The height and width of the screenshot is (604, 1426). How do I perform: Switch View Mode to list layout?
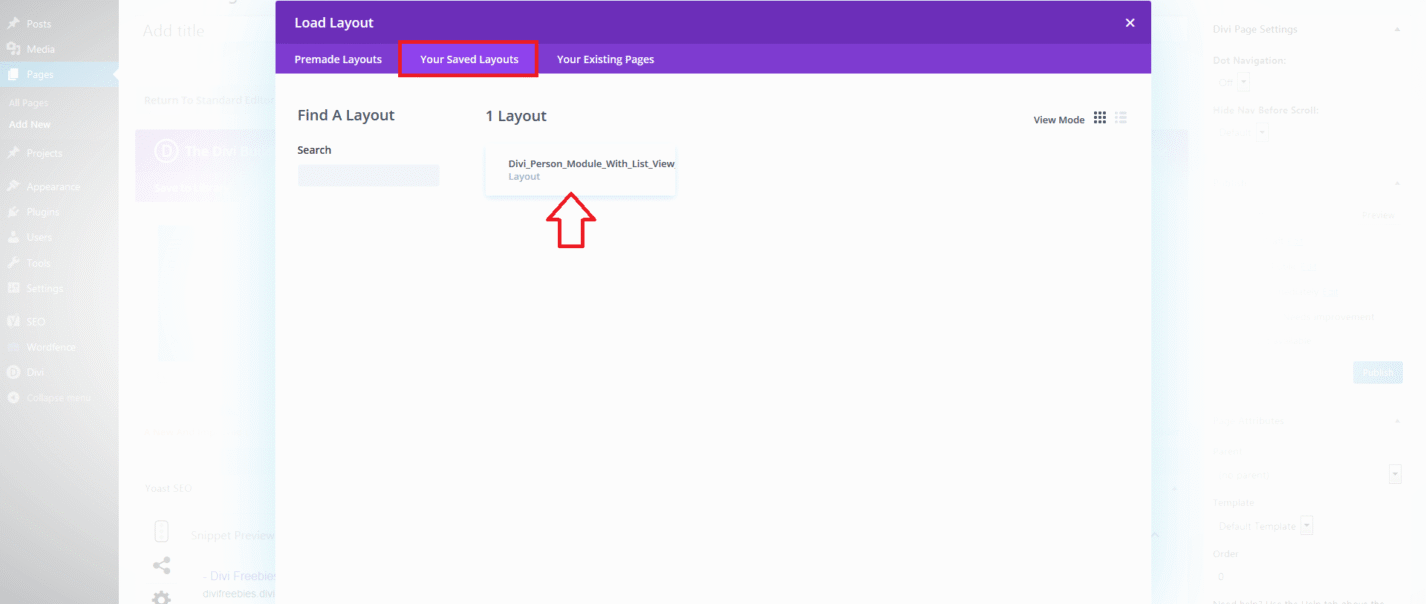[1120, 117]
